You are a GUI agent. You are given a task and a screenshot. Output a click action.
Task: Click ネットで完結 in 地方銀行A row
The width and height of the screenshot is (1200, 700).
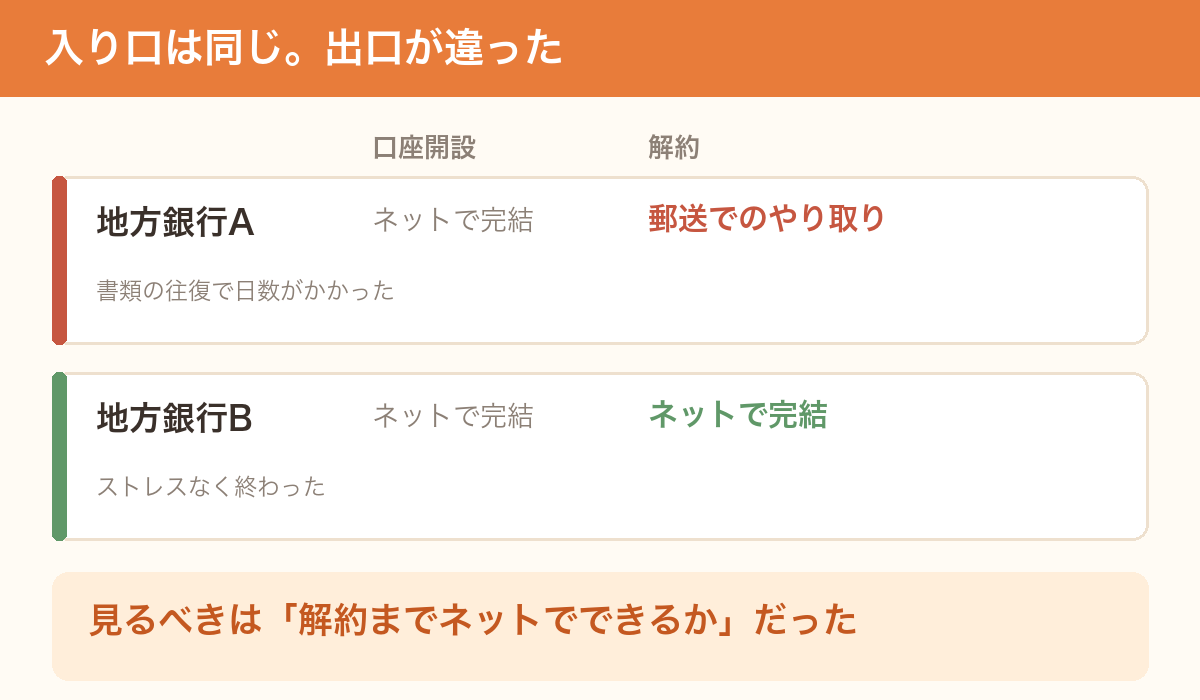pos(453,220)
